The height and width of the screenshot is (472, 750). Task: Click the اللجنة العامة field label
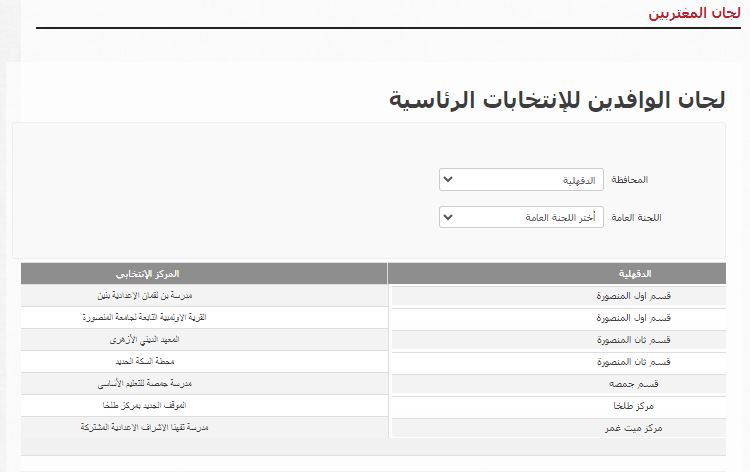coord(636,218)
